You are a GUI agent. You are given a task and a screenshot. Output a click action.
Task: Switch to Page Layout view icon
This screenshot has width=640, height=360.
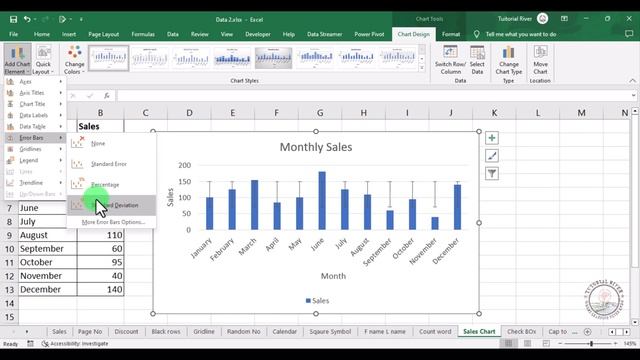(527, 344)
